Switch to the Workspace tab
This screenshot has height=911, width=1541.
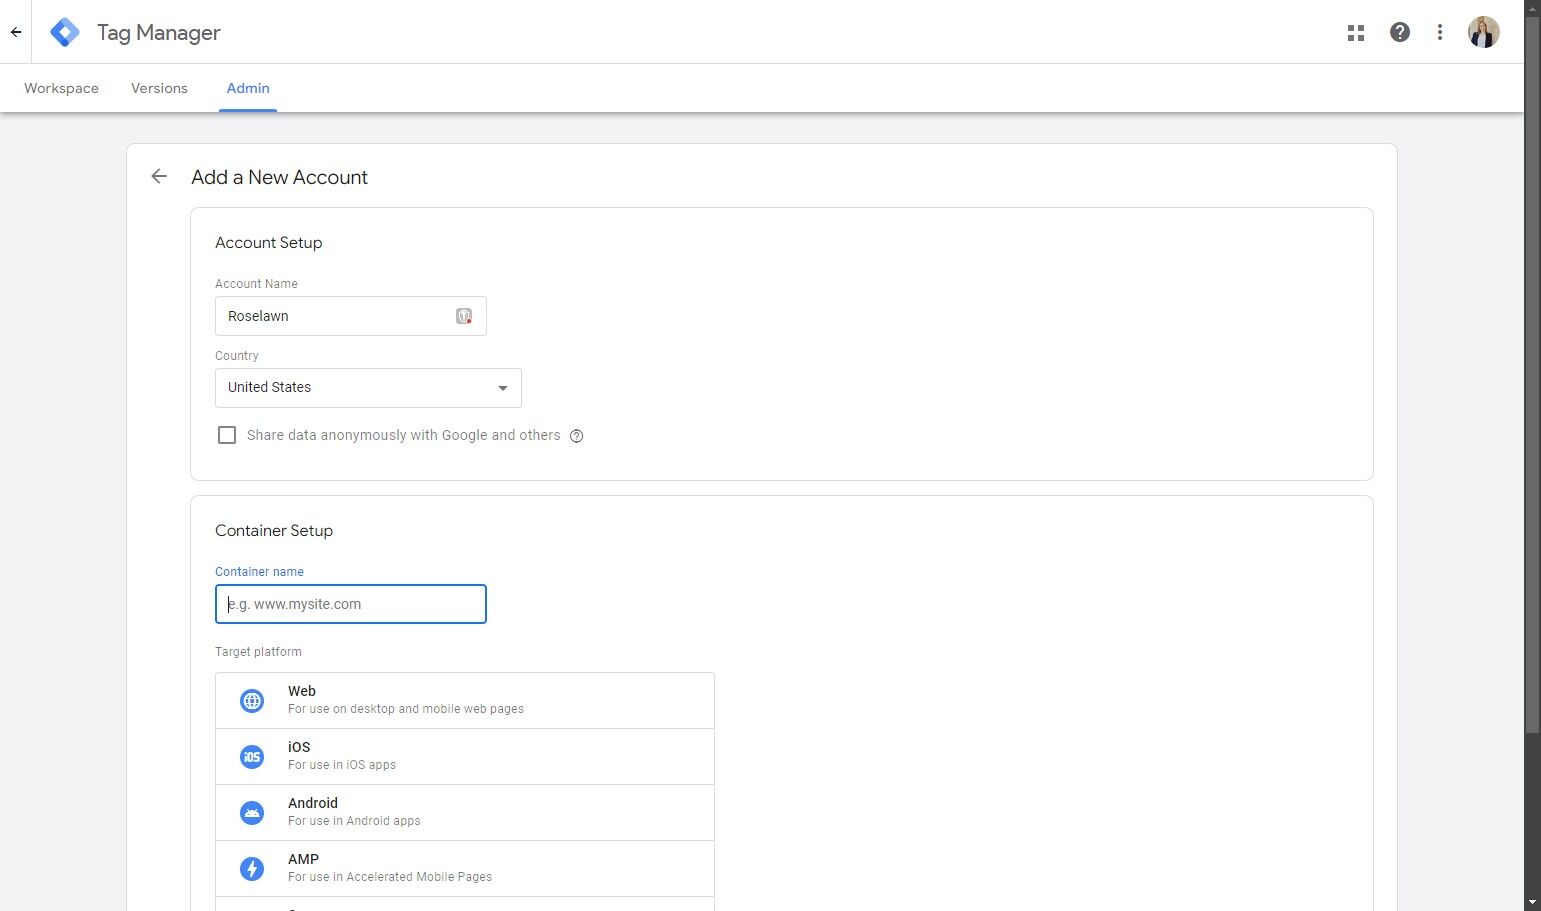pos(61,88)
